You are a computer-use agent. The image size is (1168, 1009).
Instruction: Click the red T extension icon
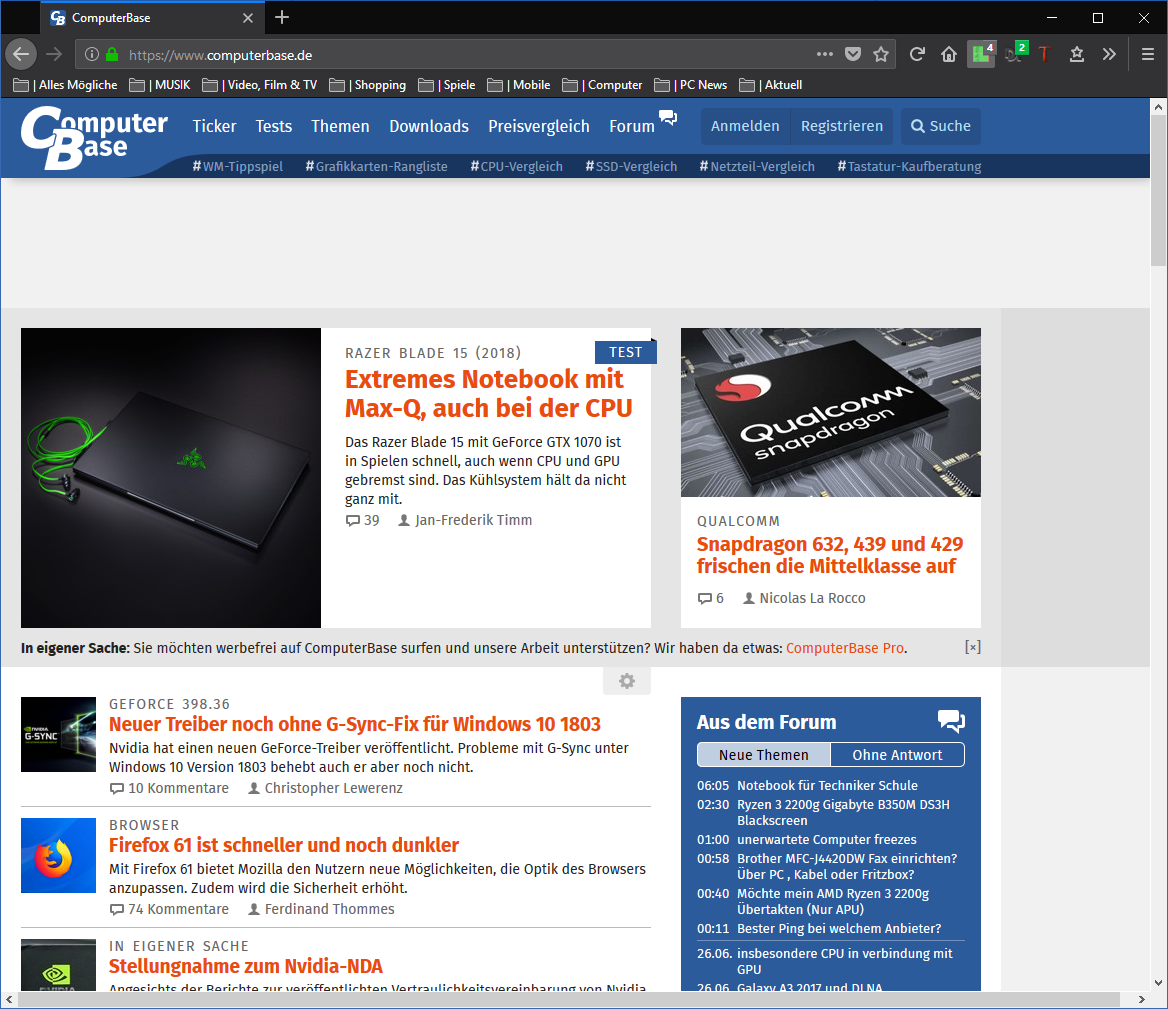(x=1044, y=54)
